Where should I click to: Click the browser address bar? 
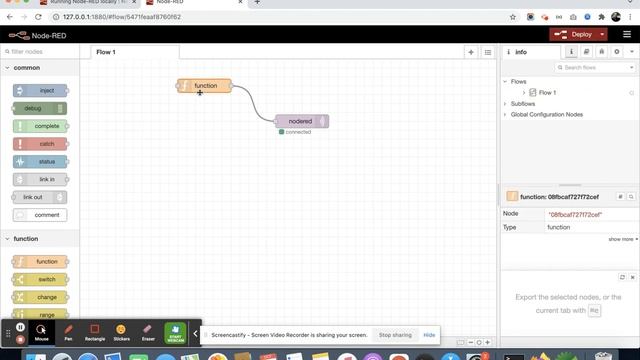click(282, 17)
